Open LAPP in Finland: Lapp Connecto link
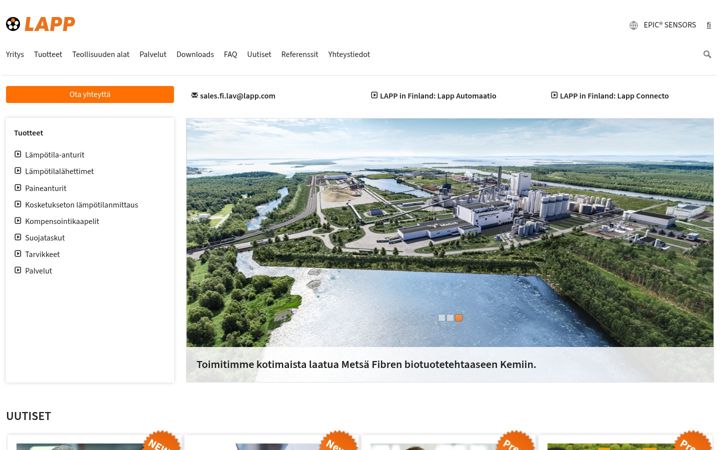 click(x=614, y=96)
